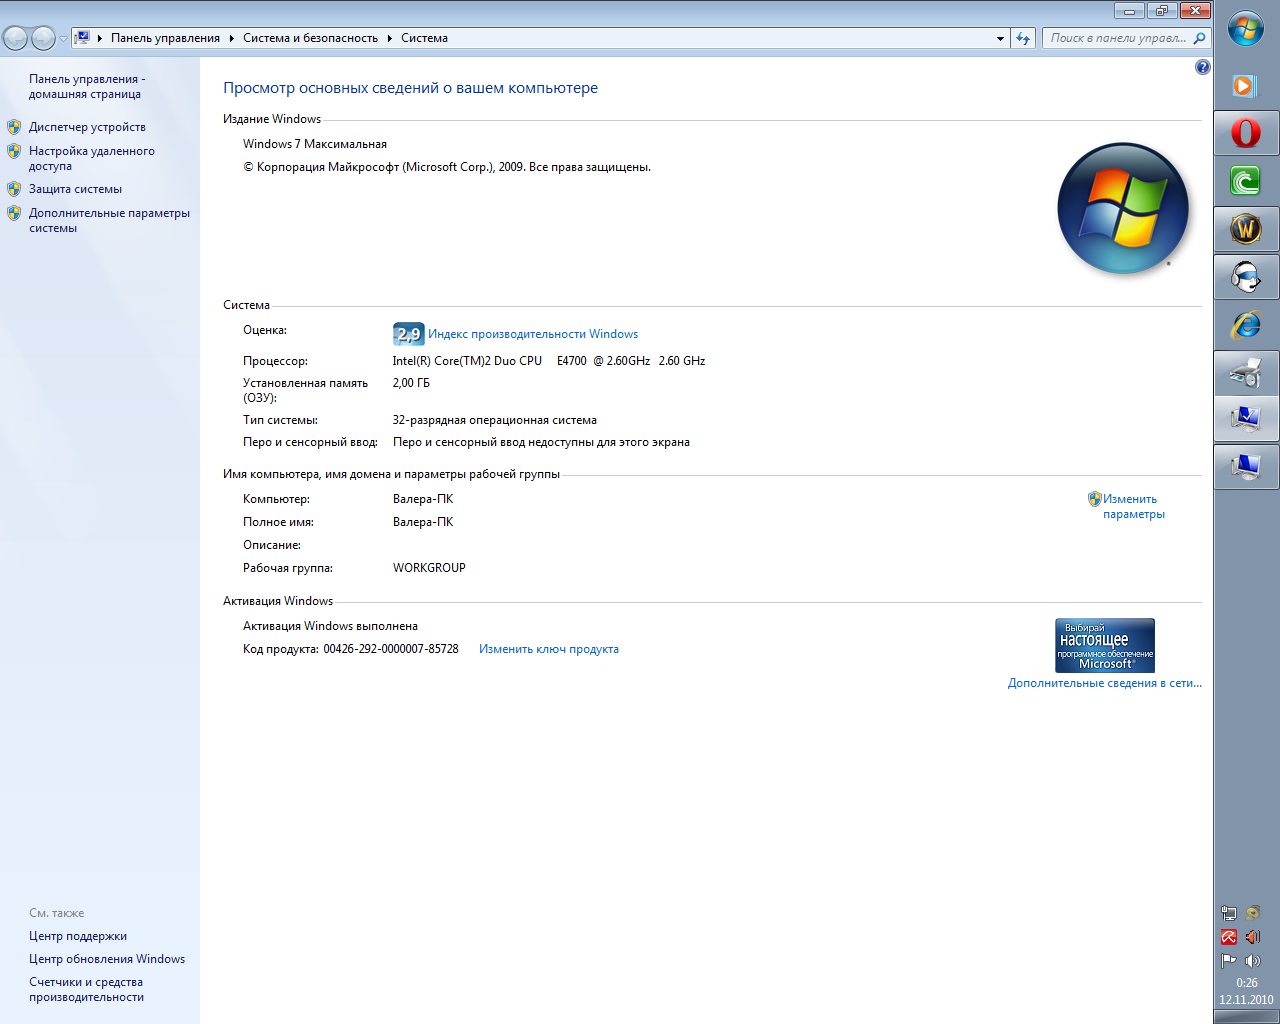
Task: Click the control panel search field
Action: [x=1117, y=38]
